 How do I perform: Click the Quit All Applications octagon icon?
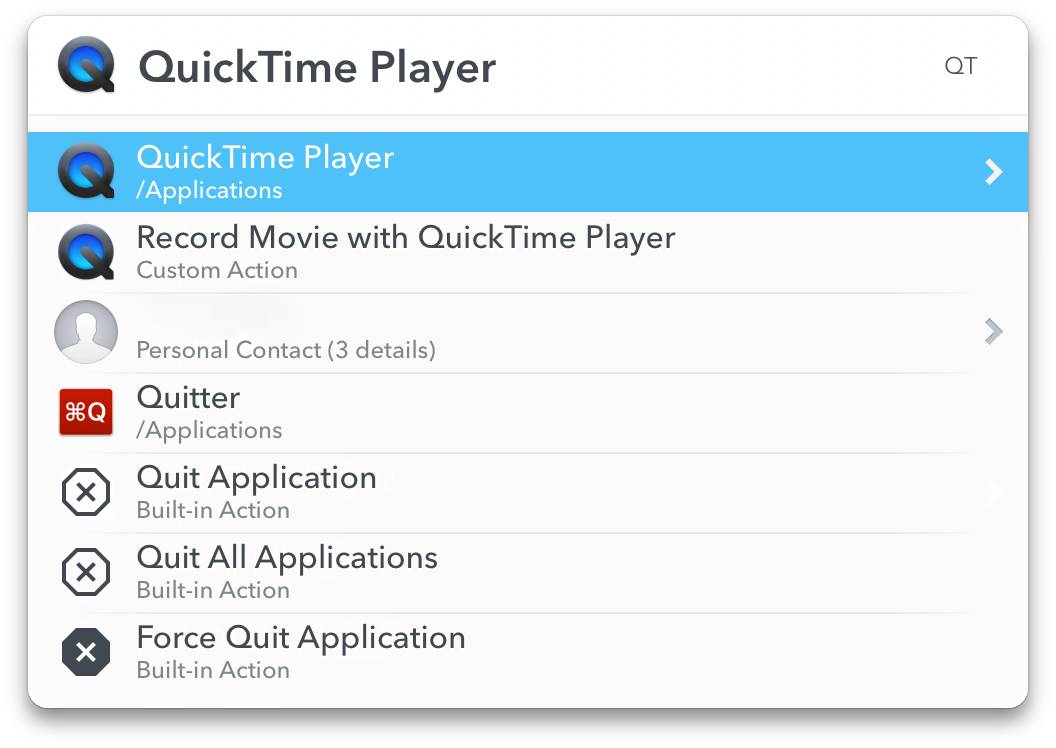coord(86,572)
